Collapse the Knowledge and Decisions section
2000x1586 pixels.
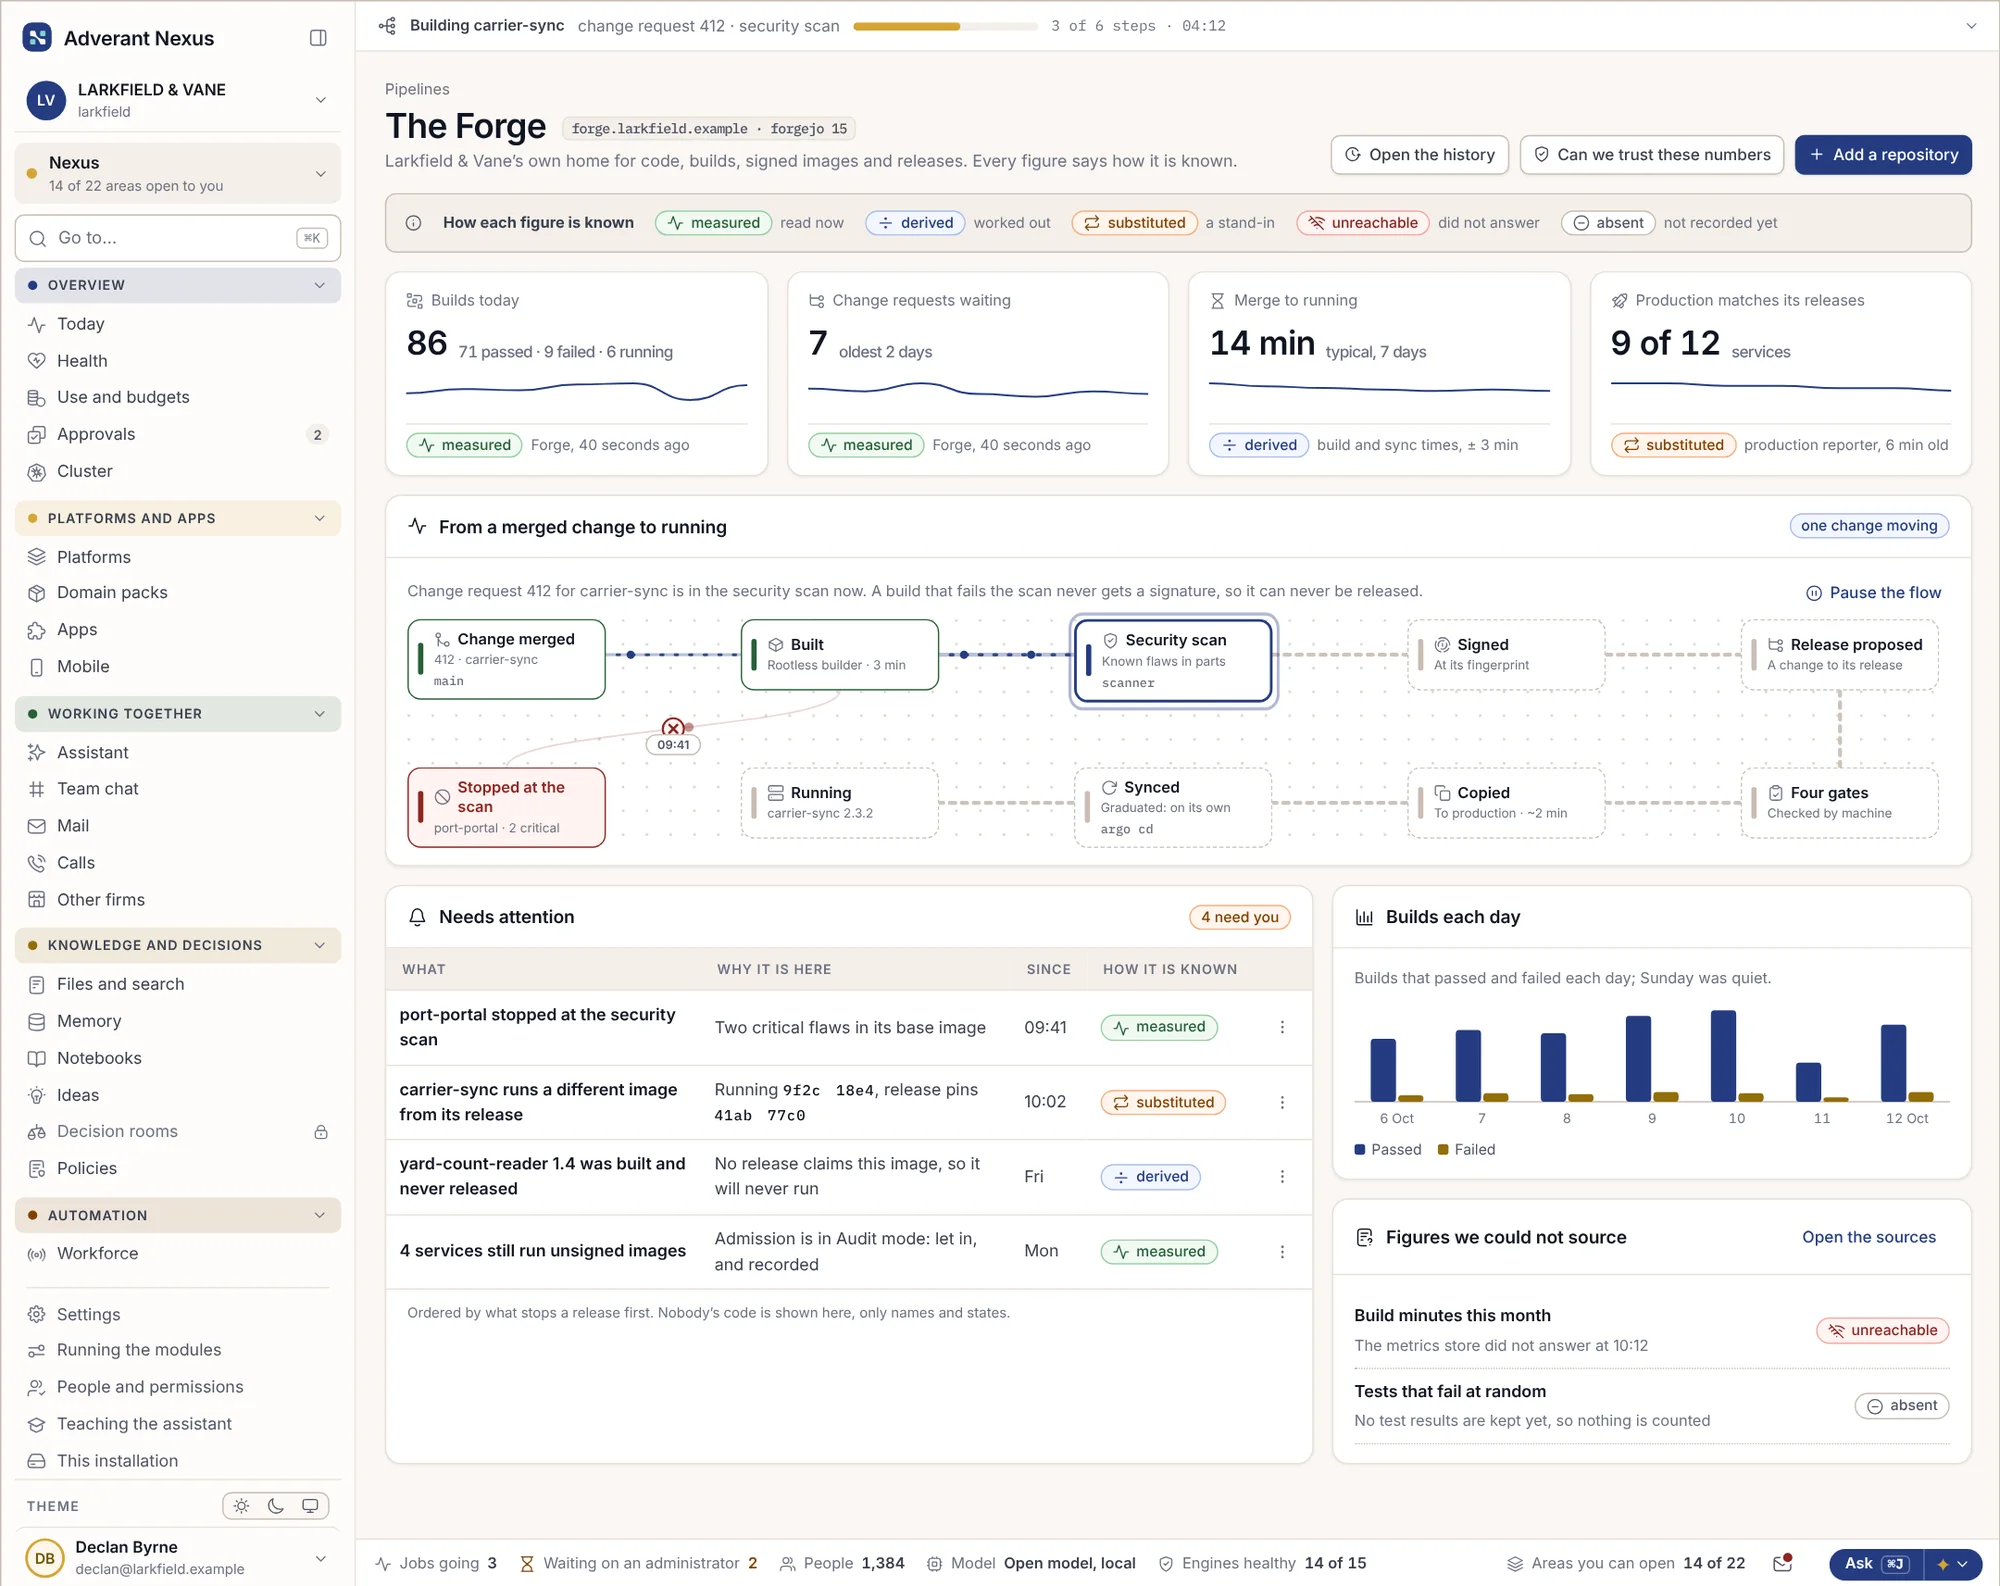coord(320,945)
